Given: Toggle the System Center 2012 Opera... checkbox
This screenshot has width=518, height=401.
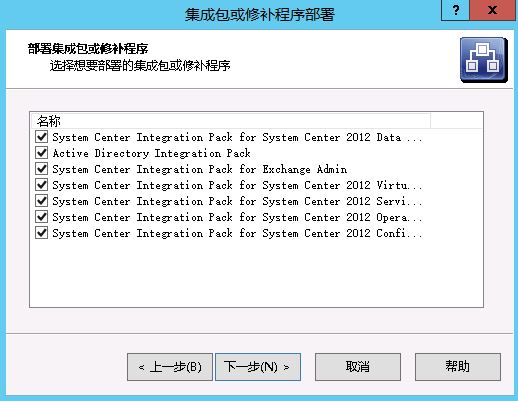Looking at the screenshot, I should [42, 217].
